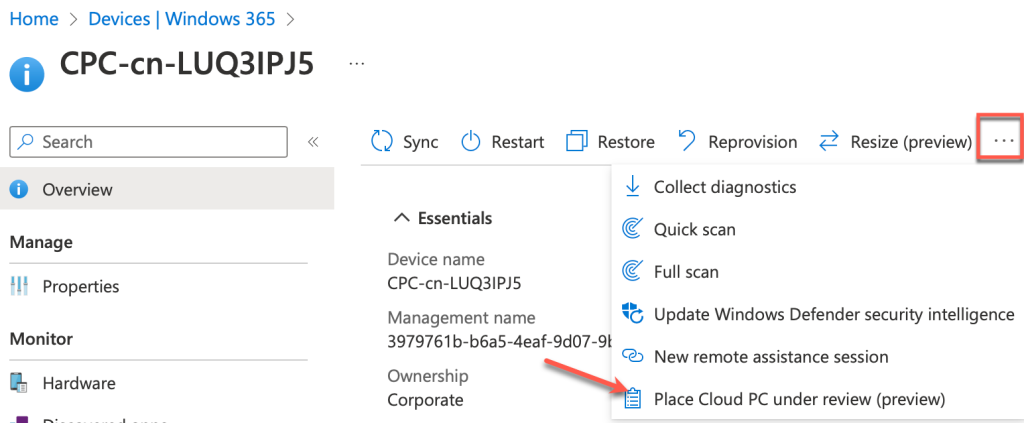Collapse the sidebar with double chevron

[313, 142]
